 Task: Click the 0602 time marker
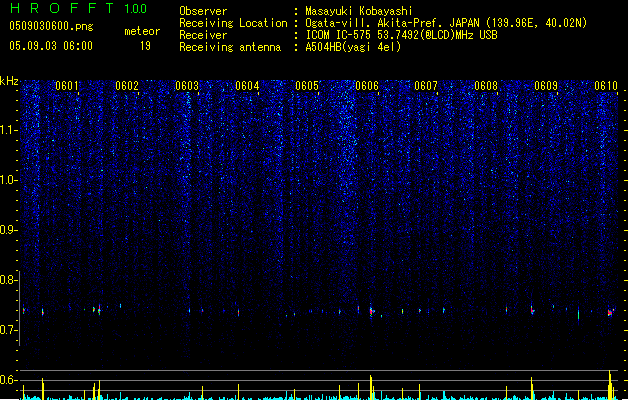point(127,86)
